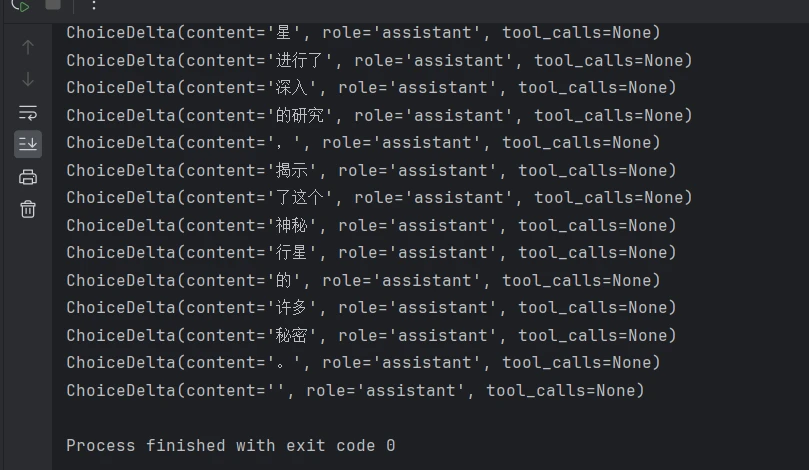
Task: Click the Rerun icon in run toolbar
Action: [x=20, y=5]
